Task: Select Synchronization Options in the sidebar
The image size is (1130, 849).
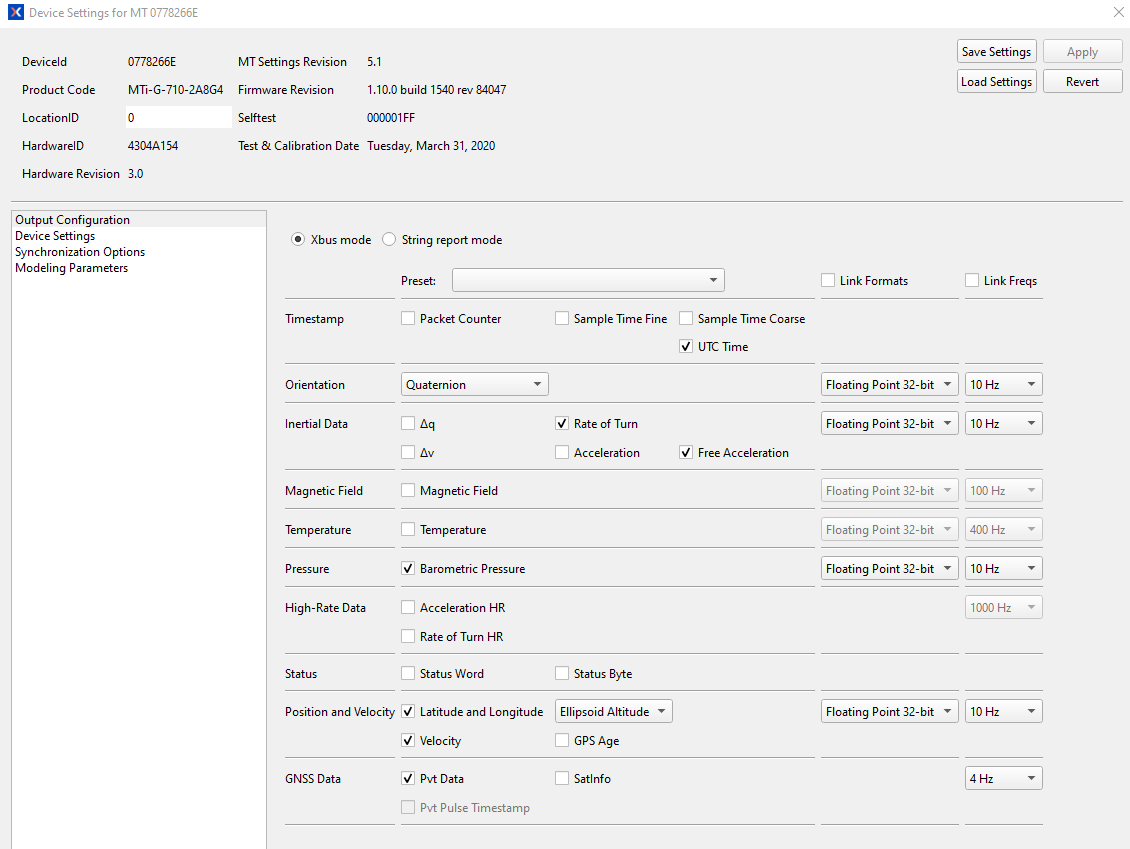Action: pyautogui.click(x=80, y=251)
